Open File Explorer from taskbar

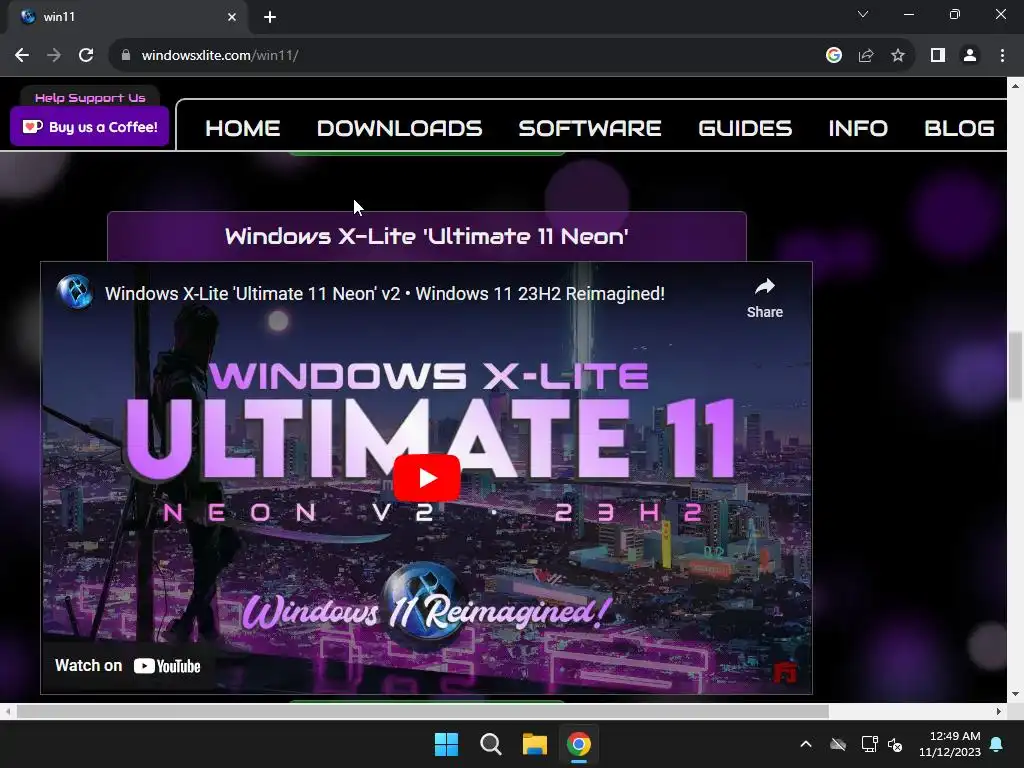pos(534,744)
